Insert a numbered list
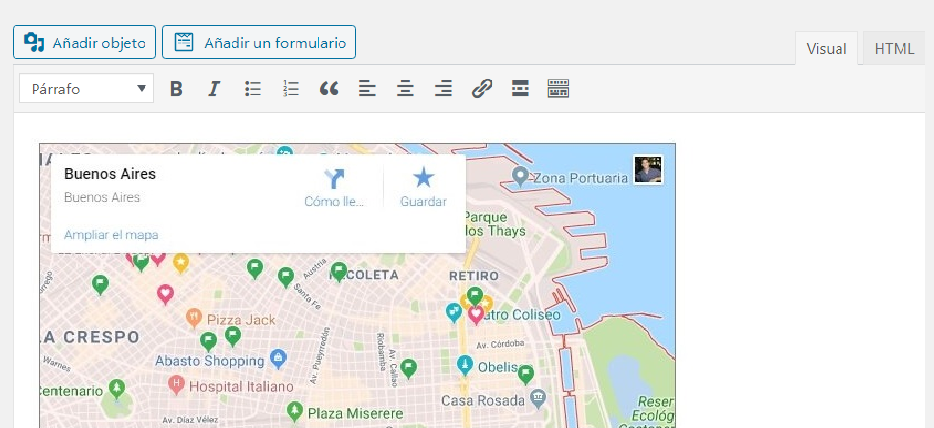934x428 pixels. coord(291,89)
